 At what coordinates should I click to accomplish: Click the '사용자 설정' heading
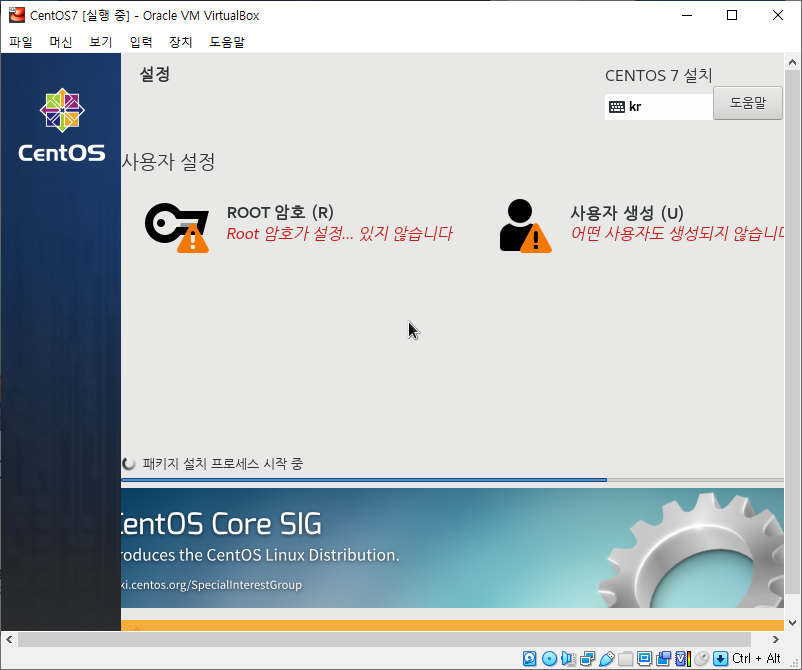tap(168, 162)
